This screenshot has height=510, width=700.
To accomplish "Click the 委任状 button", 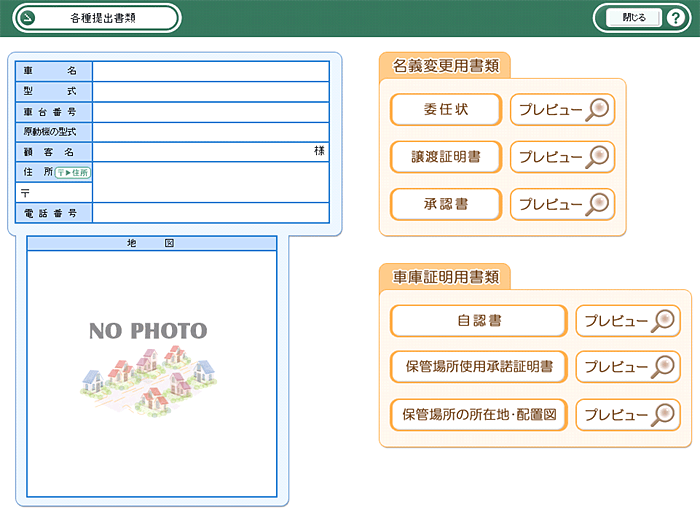I will tap(445, 109).
